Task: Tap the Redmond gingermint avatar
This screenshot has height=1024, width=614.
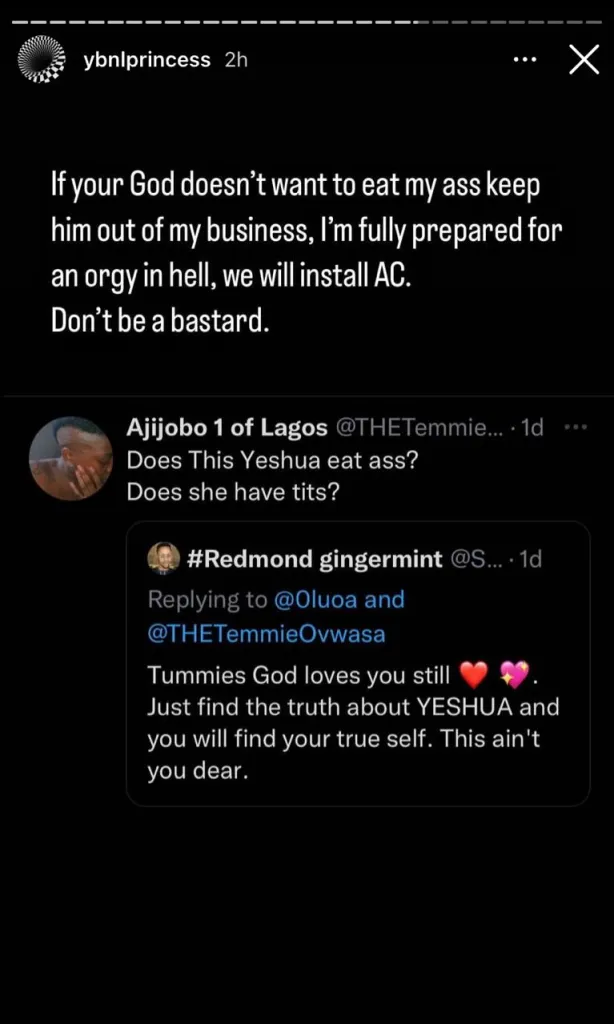Action: [x=163, y=558]
